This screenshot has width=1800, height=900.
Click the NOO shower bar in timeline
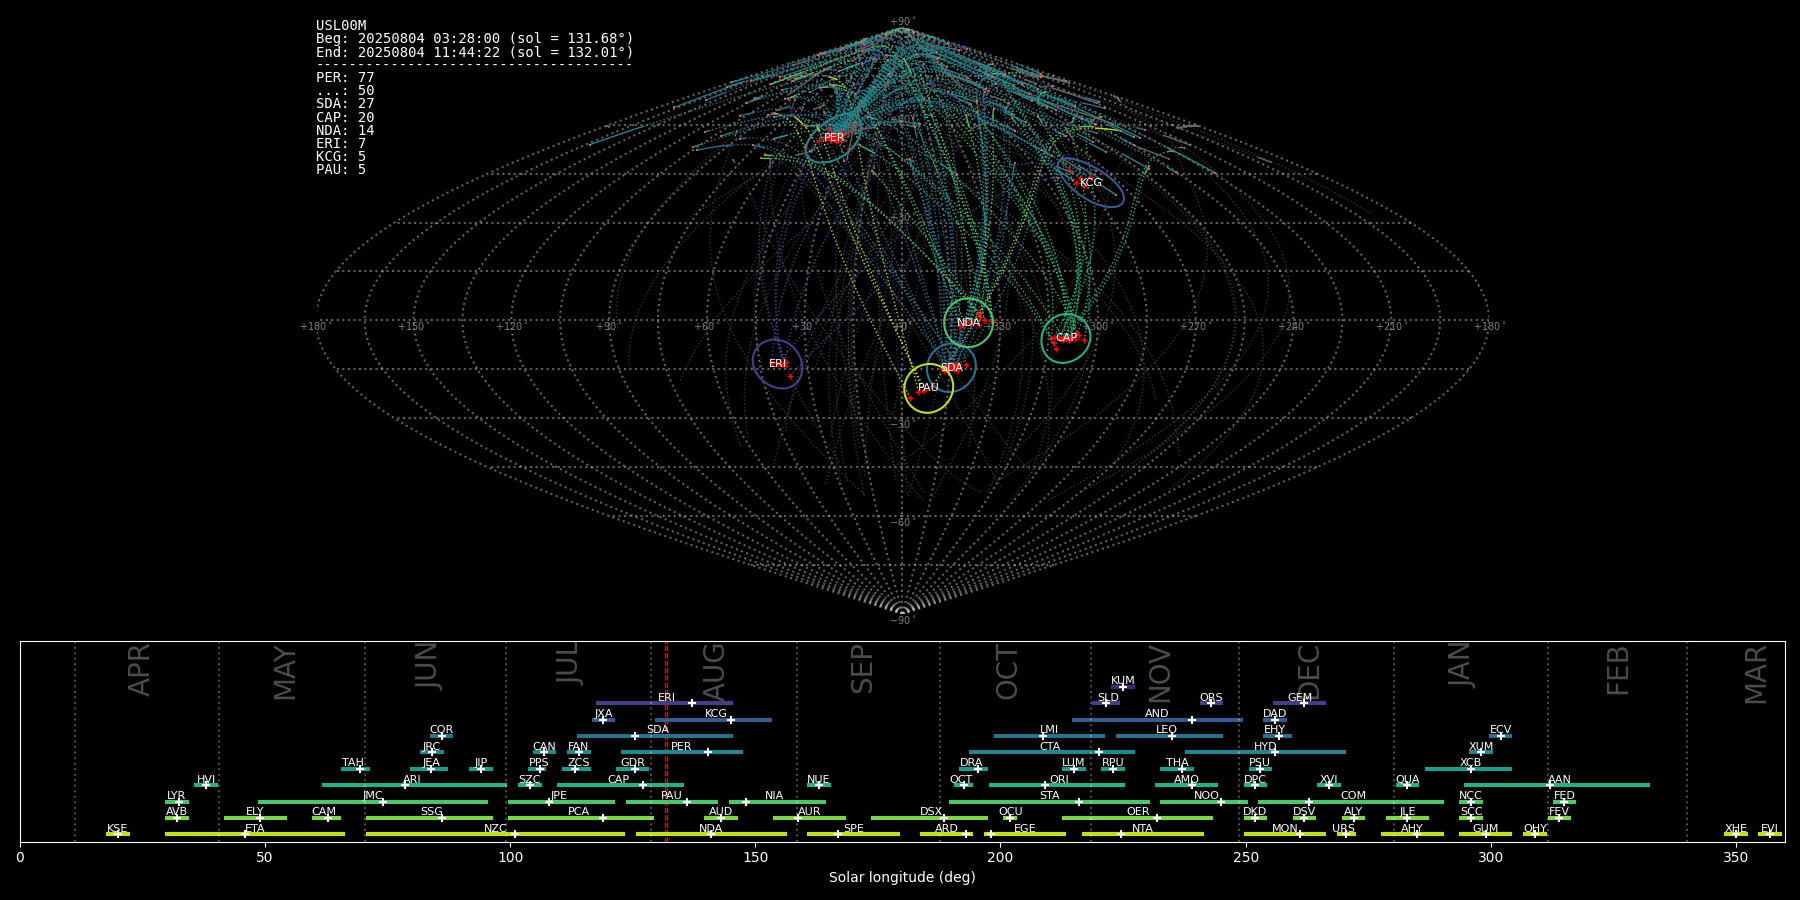click(1204, 802)
